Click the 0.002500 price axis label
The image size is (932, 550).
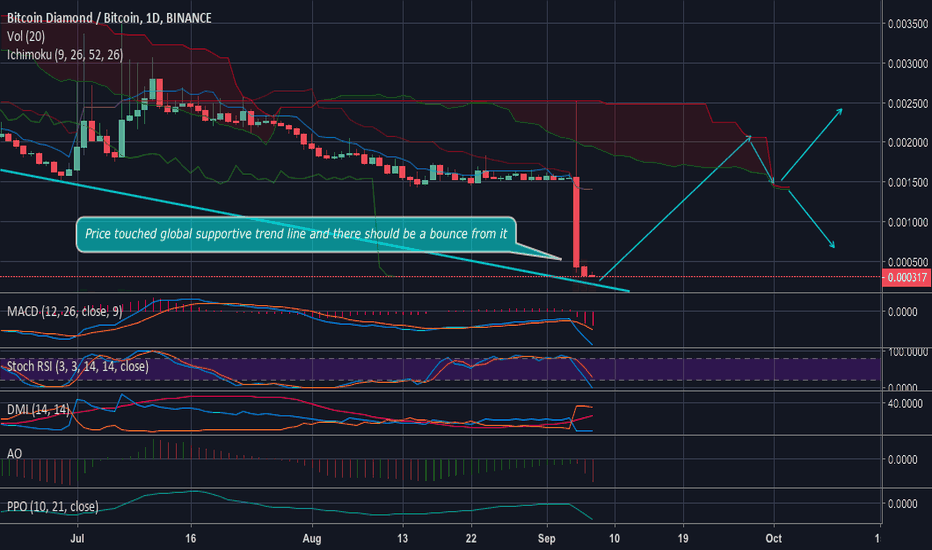908,103
